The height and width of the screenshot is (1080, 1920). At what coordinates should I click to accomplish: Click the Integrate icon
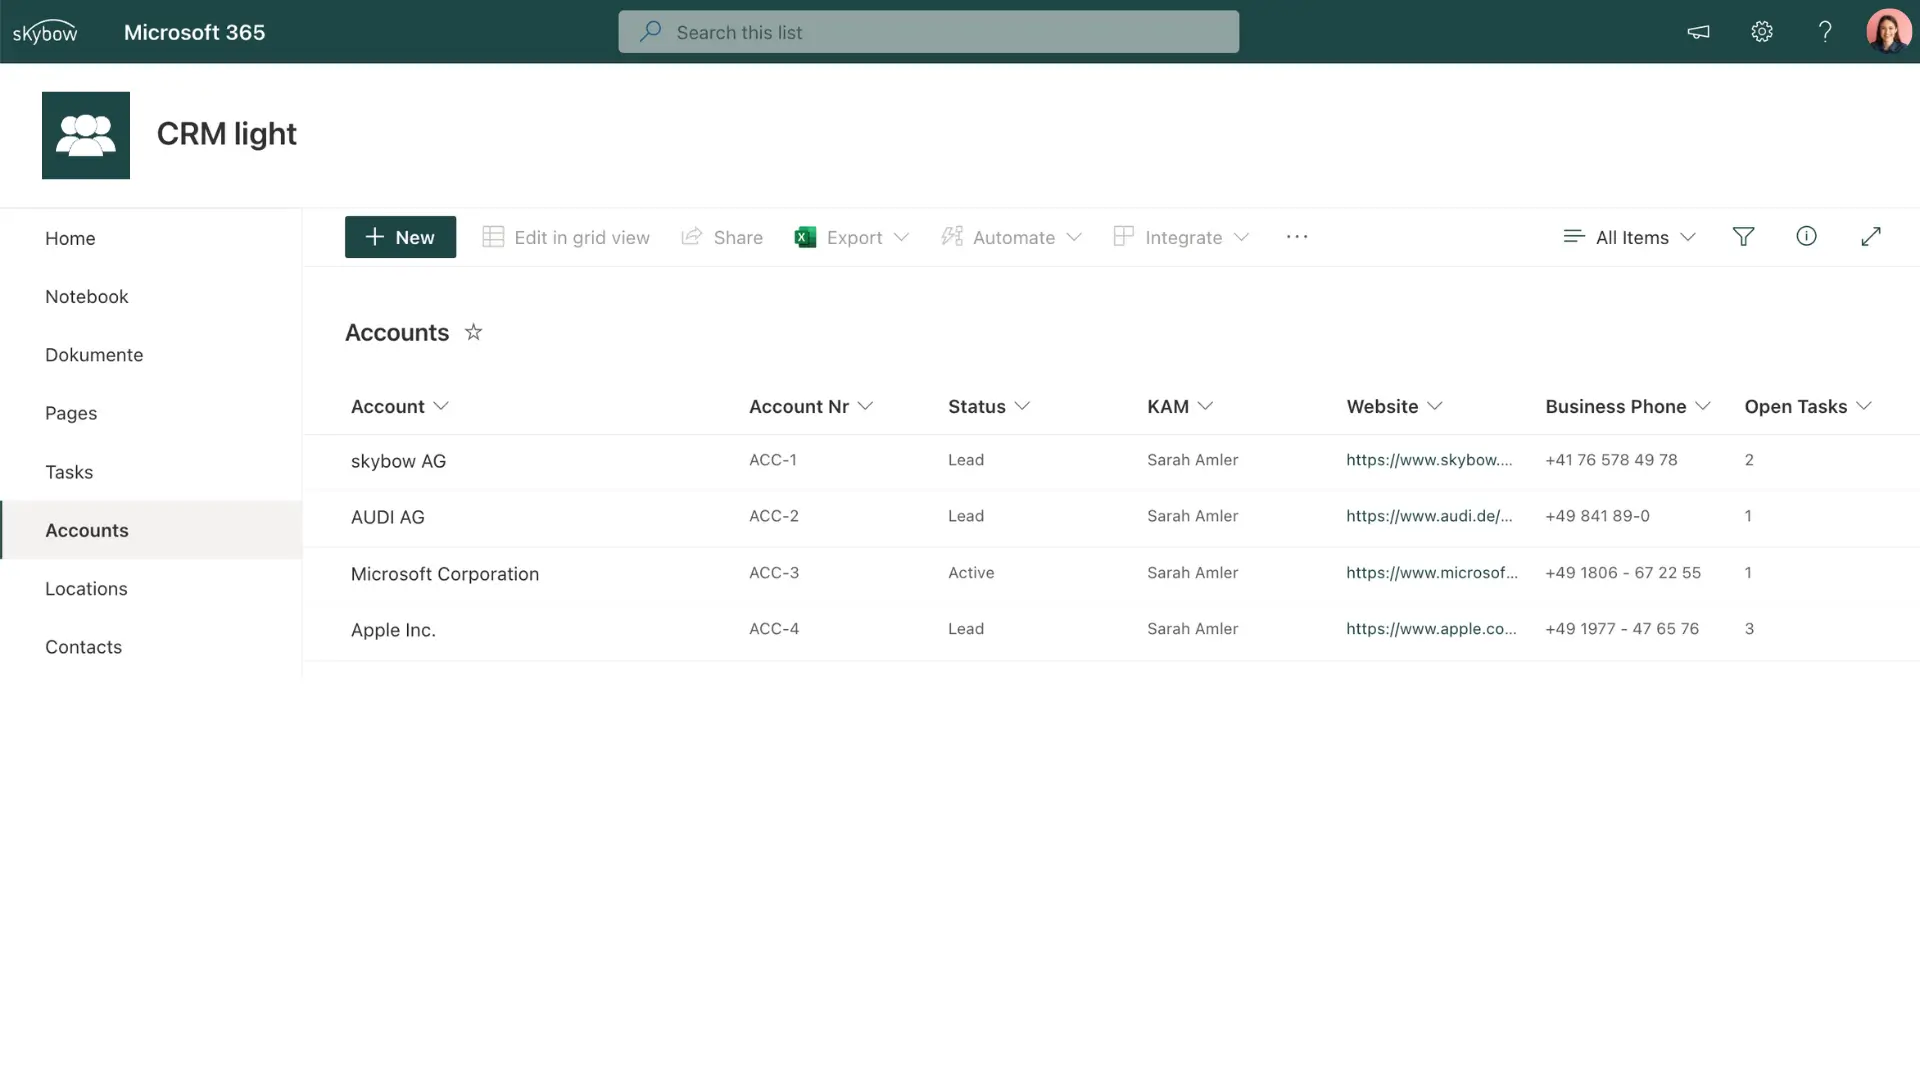click(x=1122, y=237)
